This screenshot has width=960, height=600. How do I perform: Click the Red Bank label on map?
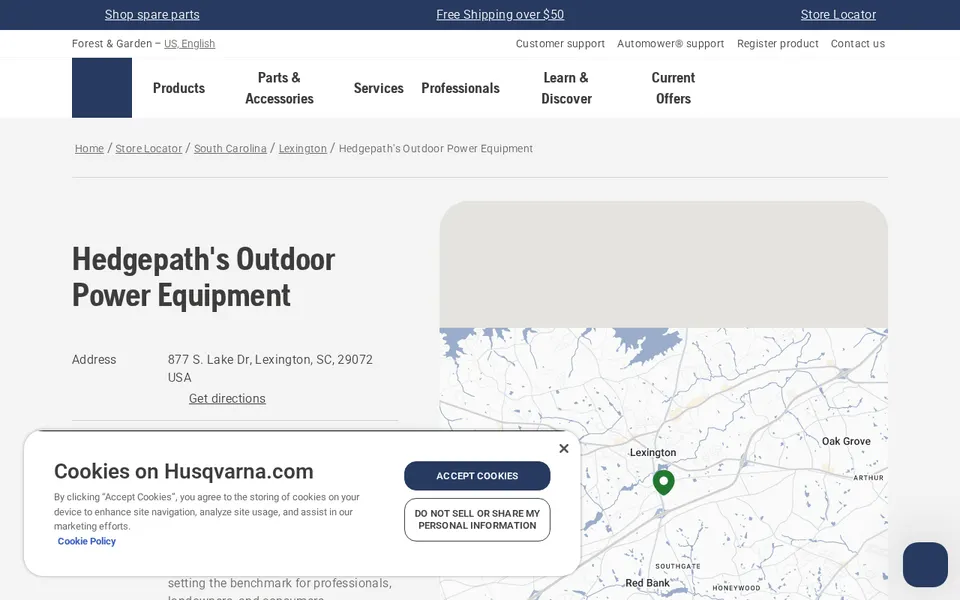coord(647,583)
